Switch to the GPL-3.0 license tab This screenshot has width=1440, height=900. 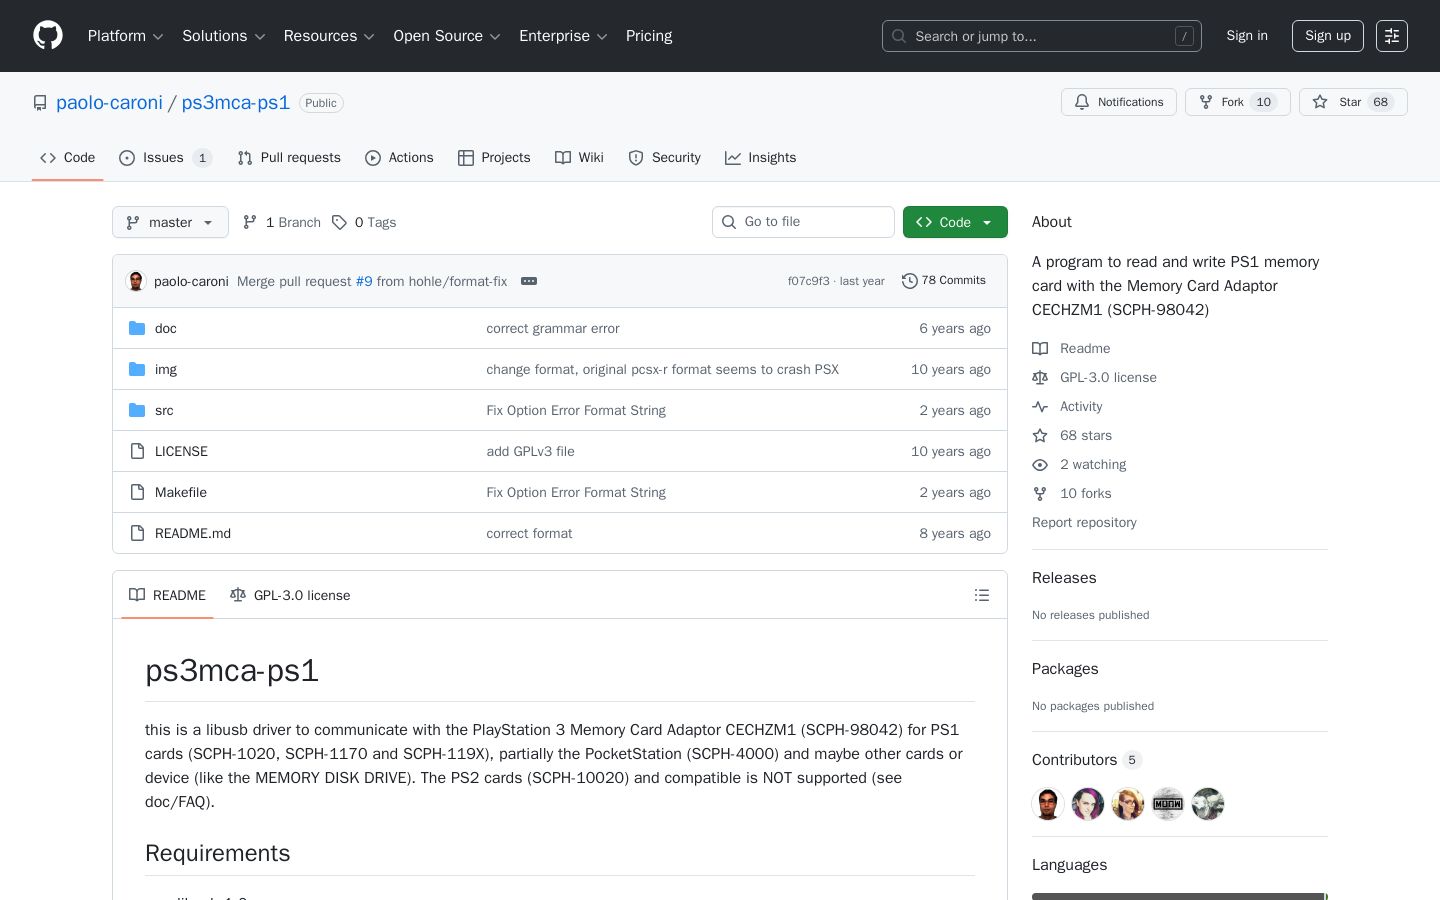(x=290, y=595)
